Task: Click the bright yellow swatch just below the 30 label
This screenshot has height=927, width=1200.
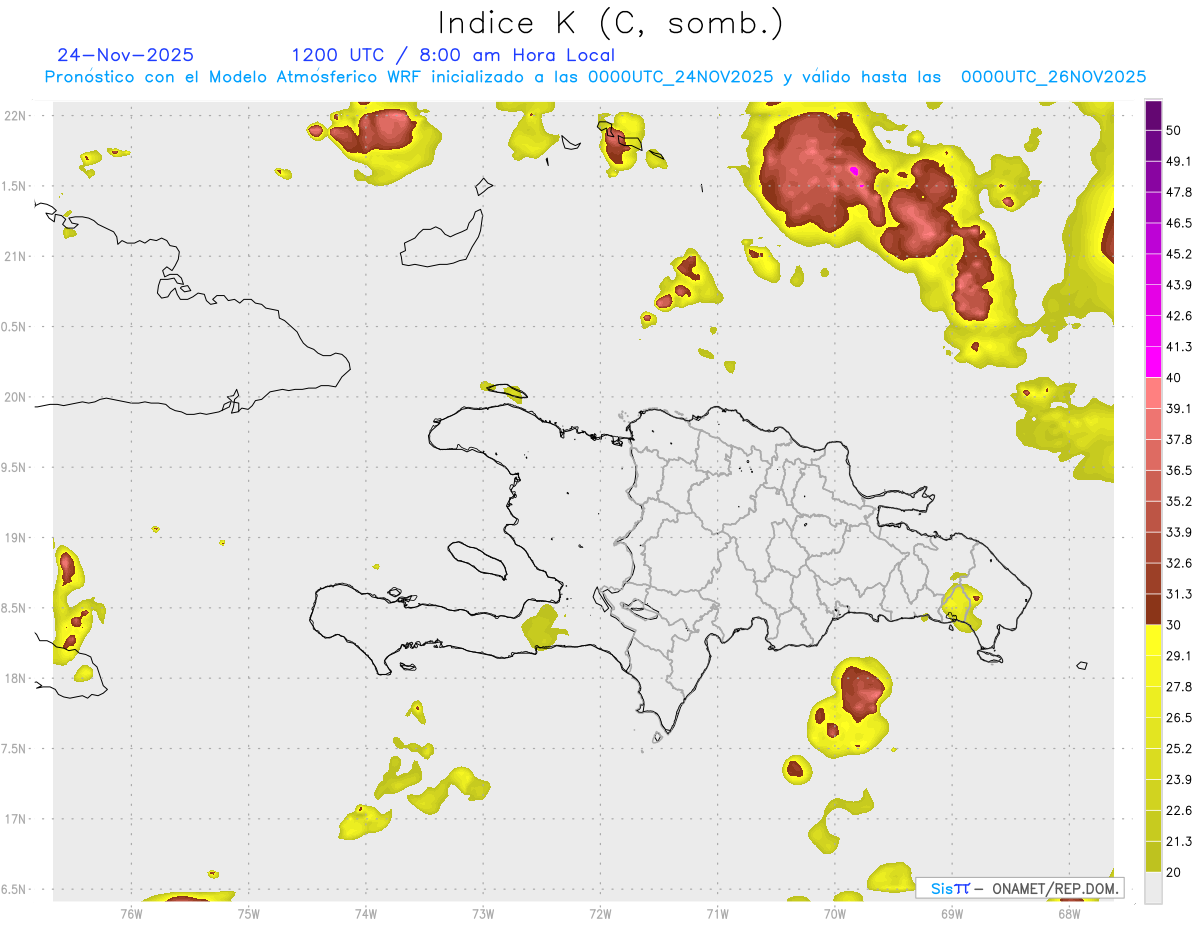Action: coord(1153,640)
